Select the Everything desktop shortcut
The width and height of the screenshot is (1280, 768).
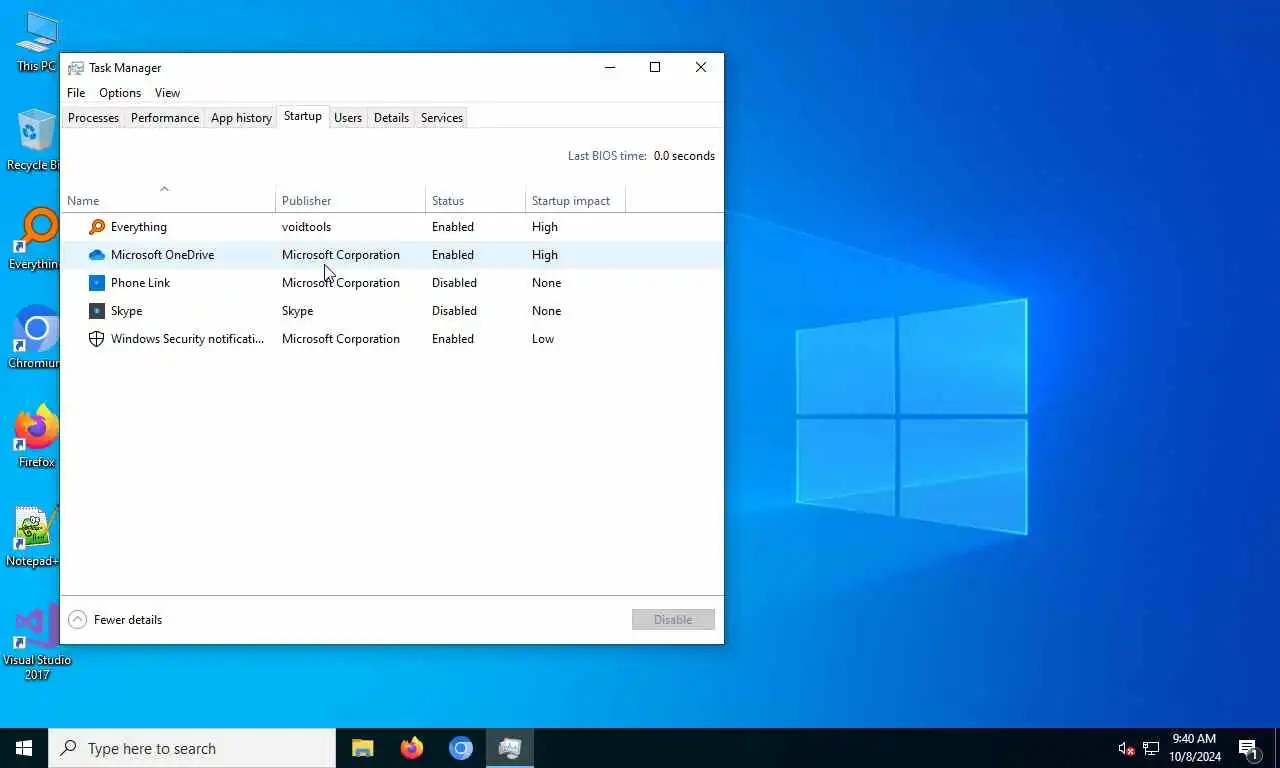click(x=36, y=240)
